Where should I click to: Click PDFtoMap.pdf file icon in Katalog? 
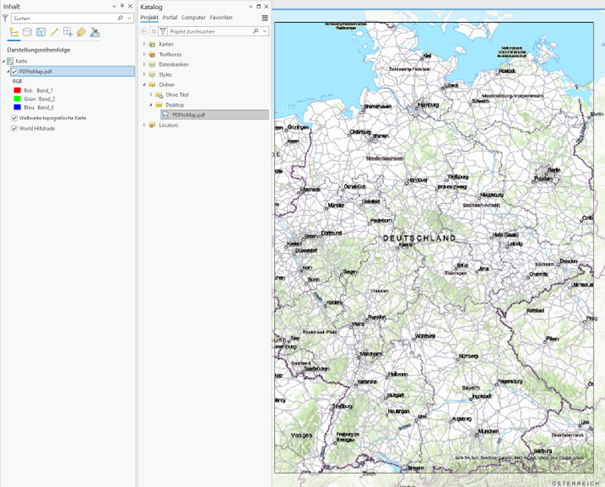[x=166, y=115]
